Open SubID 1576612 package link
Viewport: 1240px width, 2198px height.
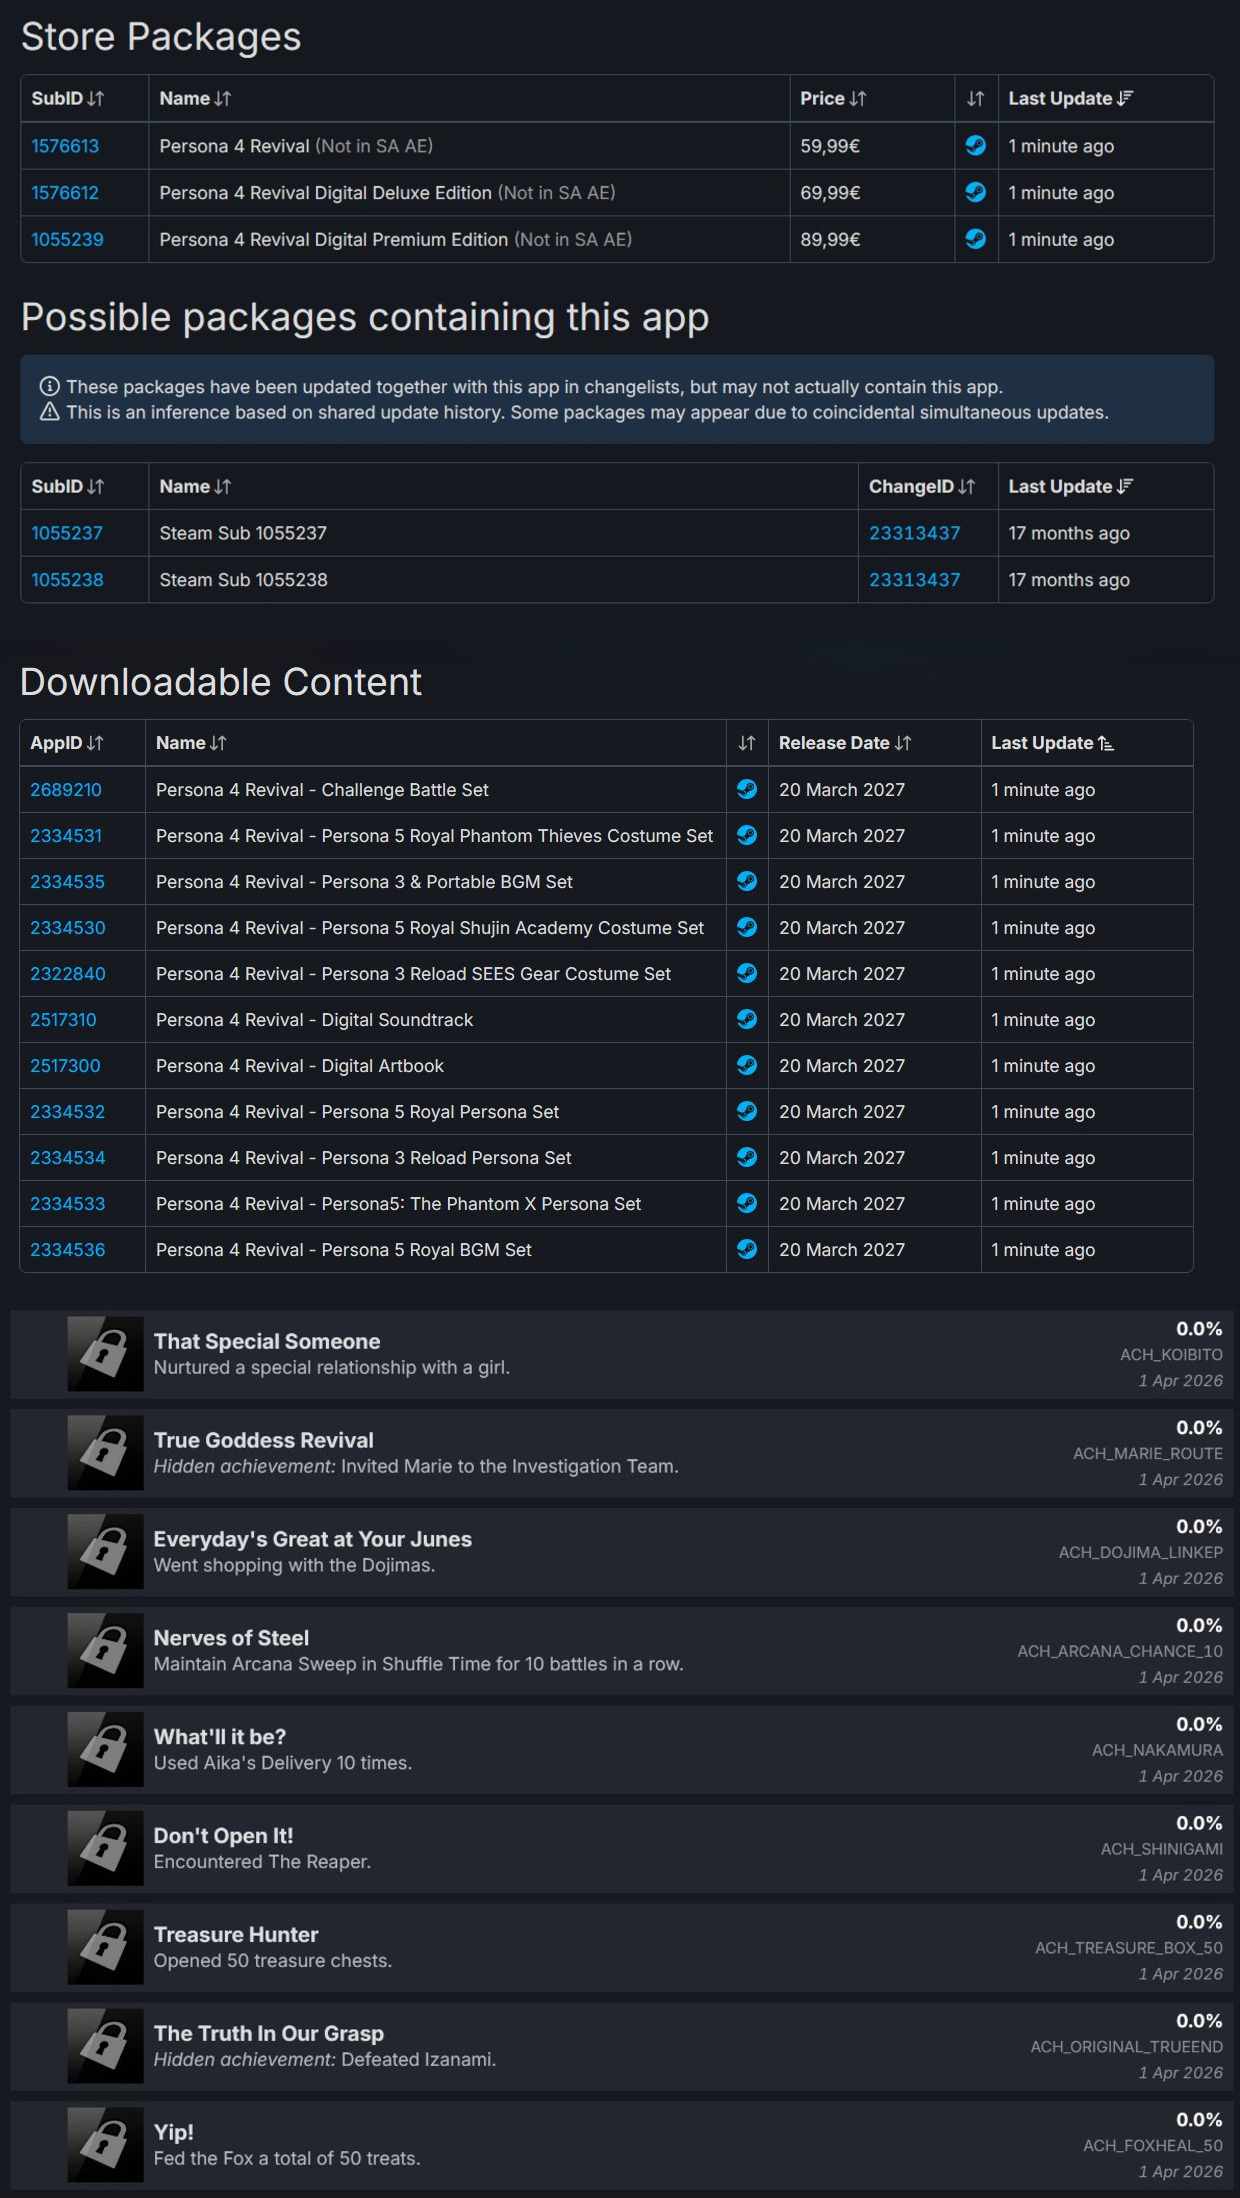click(x=65, y=192)
